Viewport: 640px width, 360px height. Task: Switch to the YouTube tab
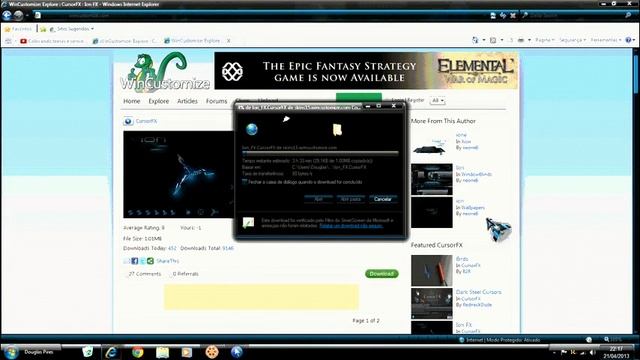click(52, 41)
